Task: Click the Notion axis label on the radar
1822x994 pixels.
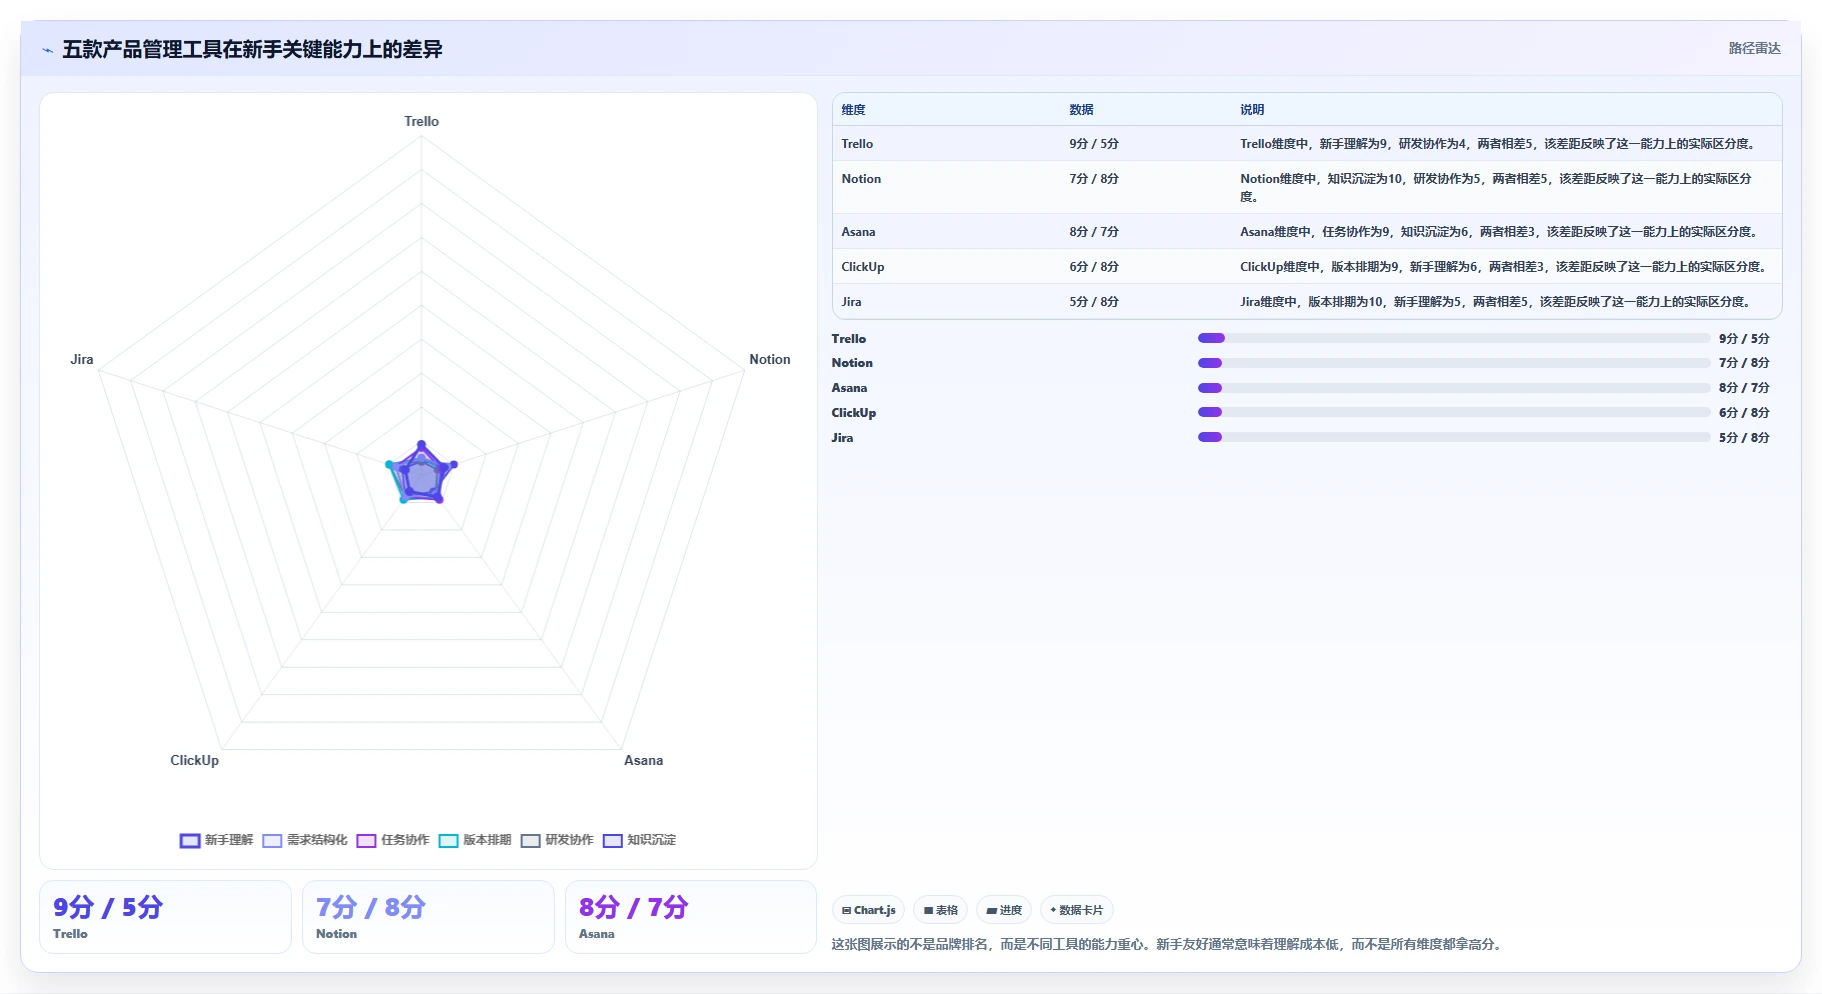Action: 770,360
